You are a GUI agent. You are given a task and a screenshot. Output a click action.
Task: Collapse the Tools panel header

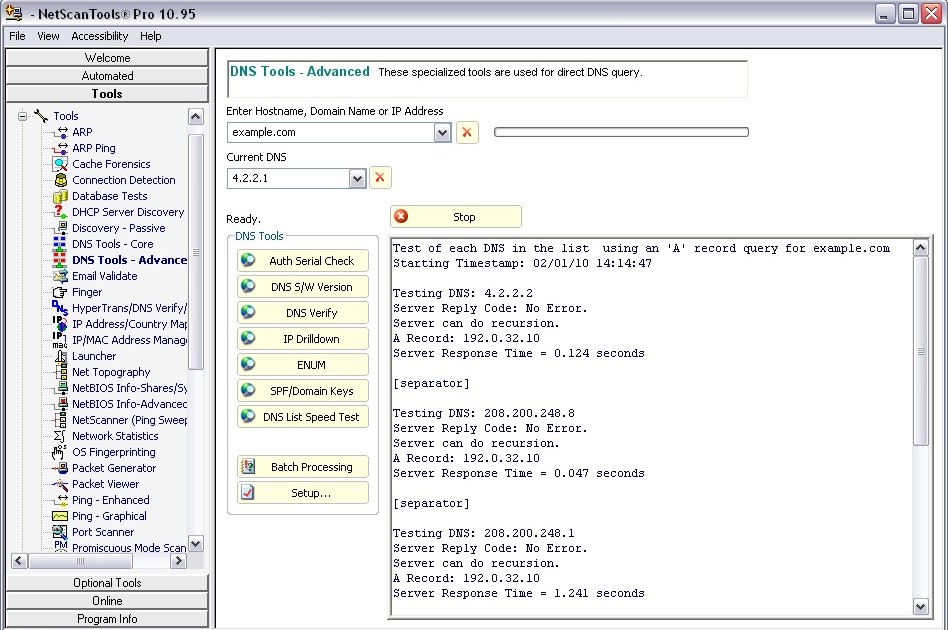coord(107,94)
